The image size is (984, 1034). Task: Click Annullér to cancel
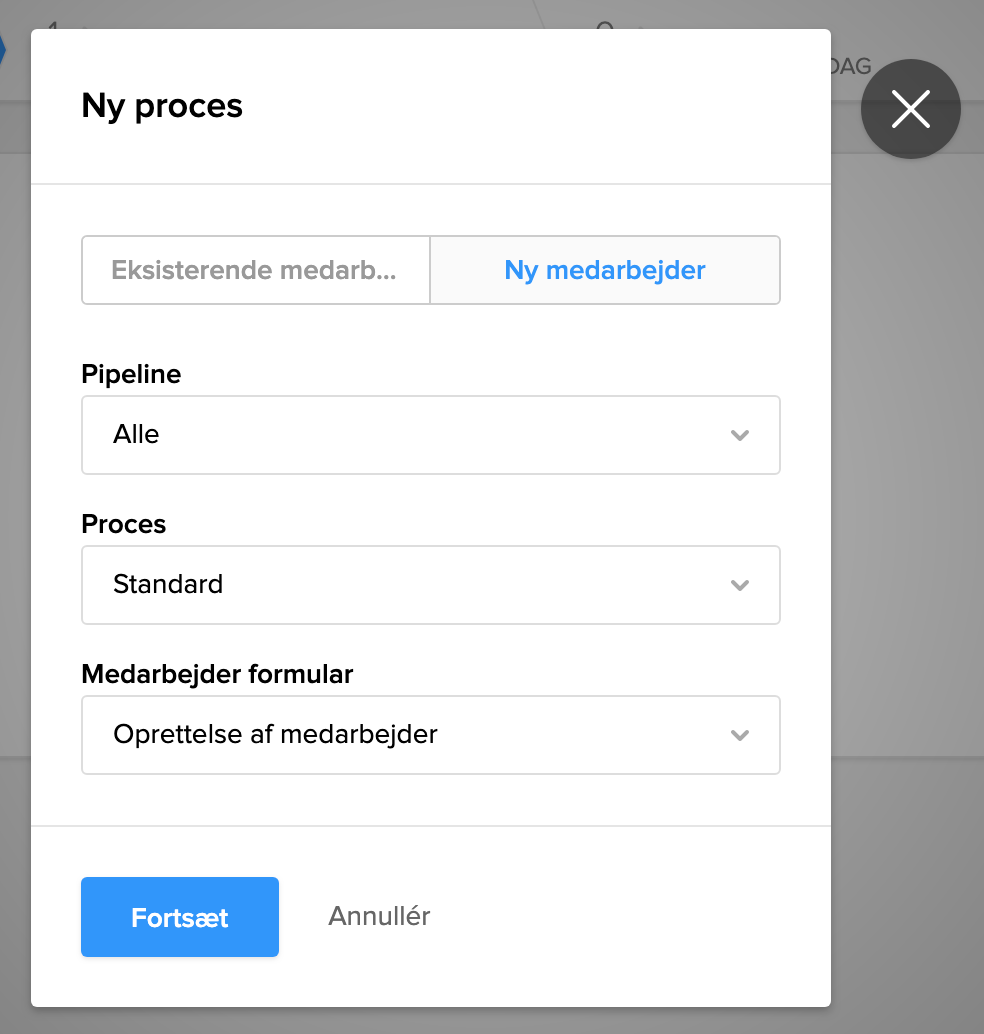coord(378,916)
